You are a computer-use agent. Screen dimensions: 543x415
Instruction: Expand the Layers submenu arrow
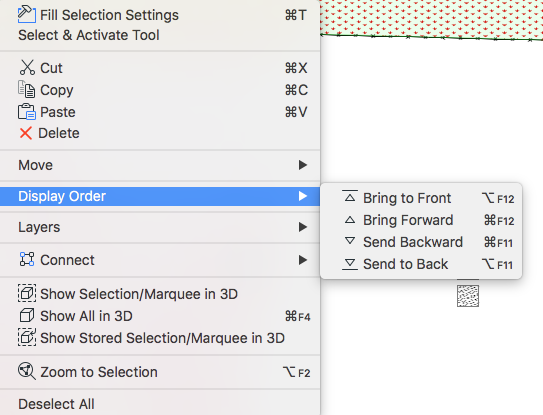tap(303, 227)
